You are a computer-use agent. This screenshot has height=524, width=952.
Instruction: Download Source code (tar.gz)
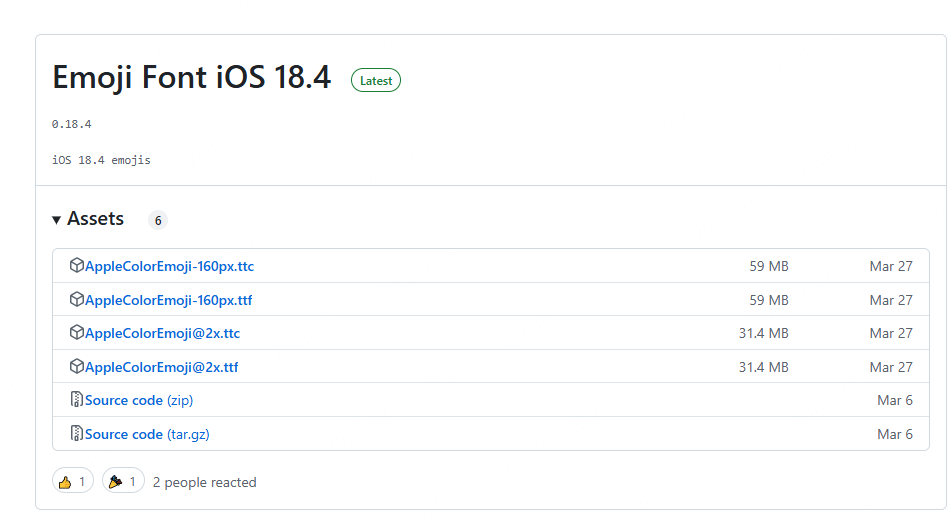click(147, 435)
